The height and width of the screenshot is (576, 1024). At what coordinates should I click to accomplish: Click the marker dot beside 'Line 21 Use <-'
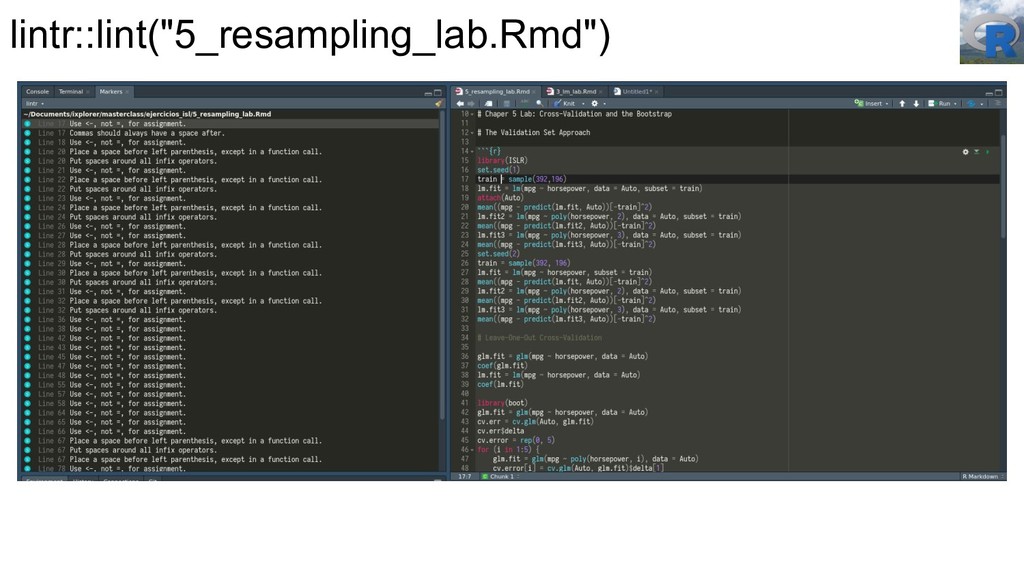point(27,170)
